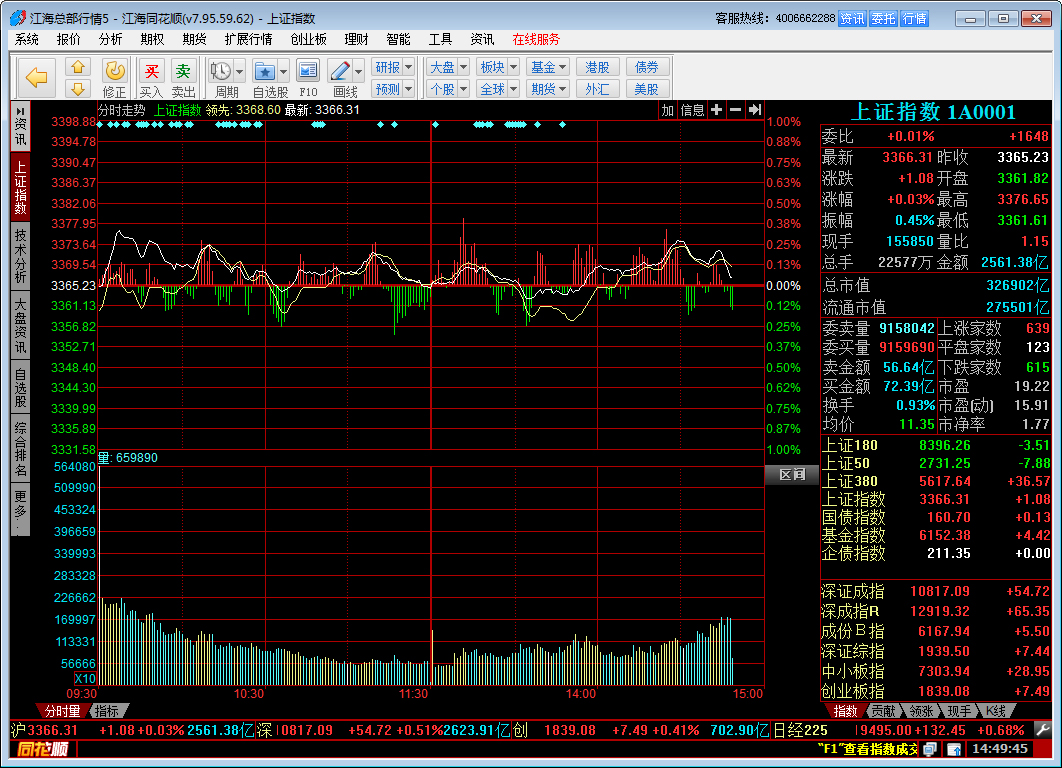Click the yellow down arrow toolbar icon
This screenshot has width=1062, height=768.
pyautogui.click(x=78, y=89)
